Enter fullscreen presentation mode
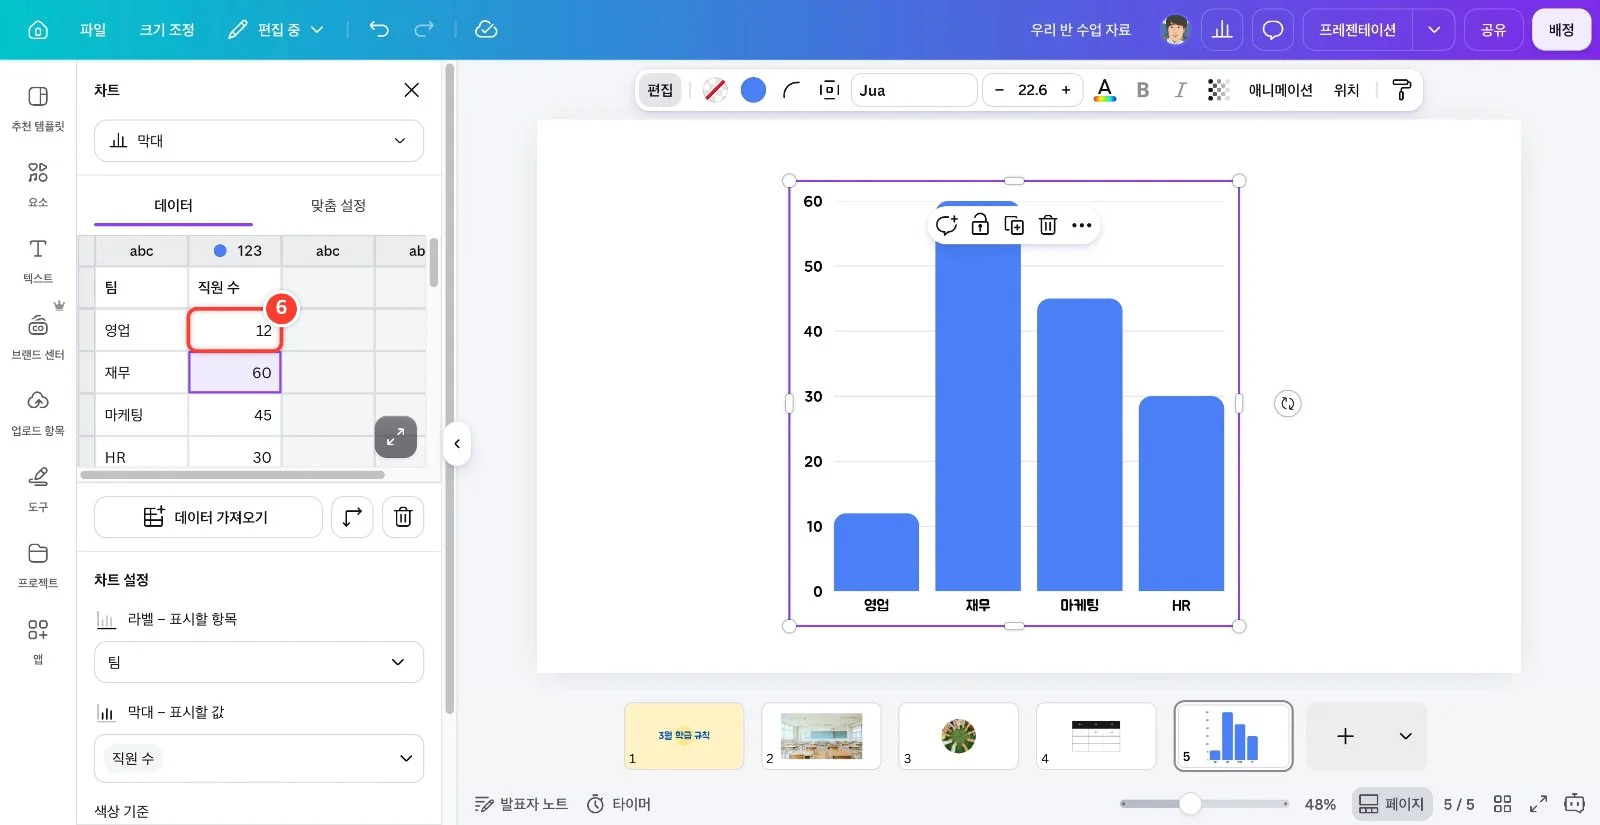1600x825 pixels. coord(1538,803)
